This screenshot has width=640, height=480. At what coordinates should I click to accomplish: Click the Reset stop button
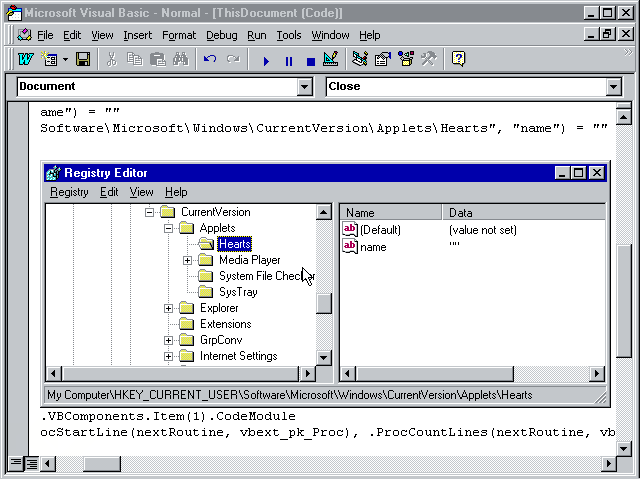coord(311,61)
